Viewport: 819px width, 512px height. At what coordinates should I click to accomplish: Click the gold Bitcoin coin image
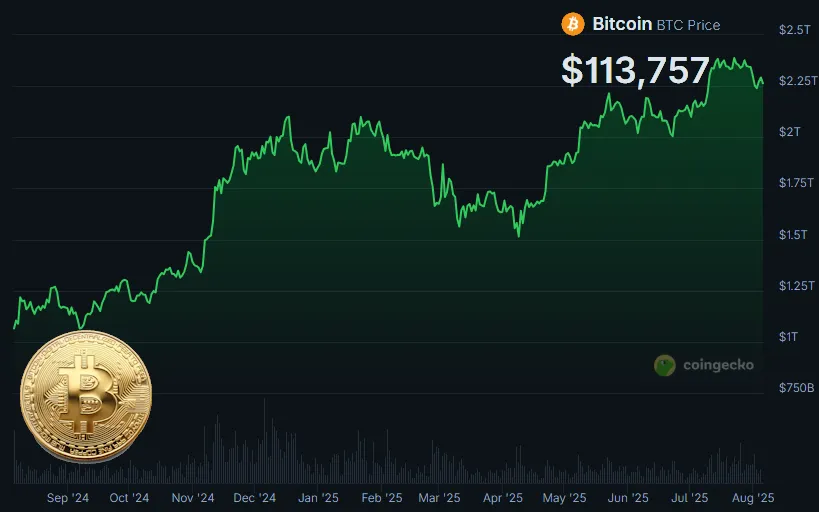click(x=86, y=397)
